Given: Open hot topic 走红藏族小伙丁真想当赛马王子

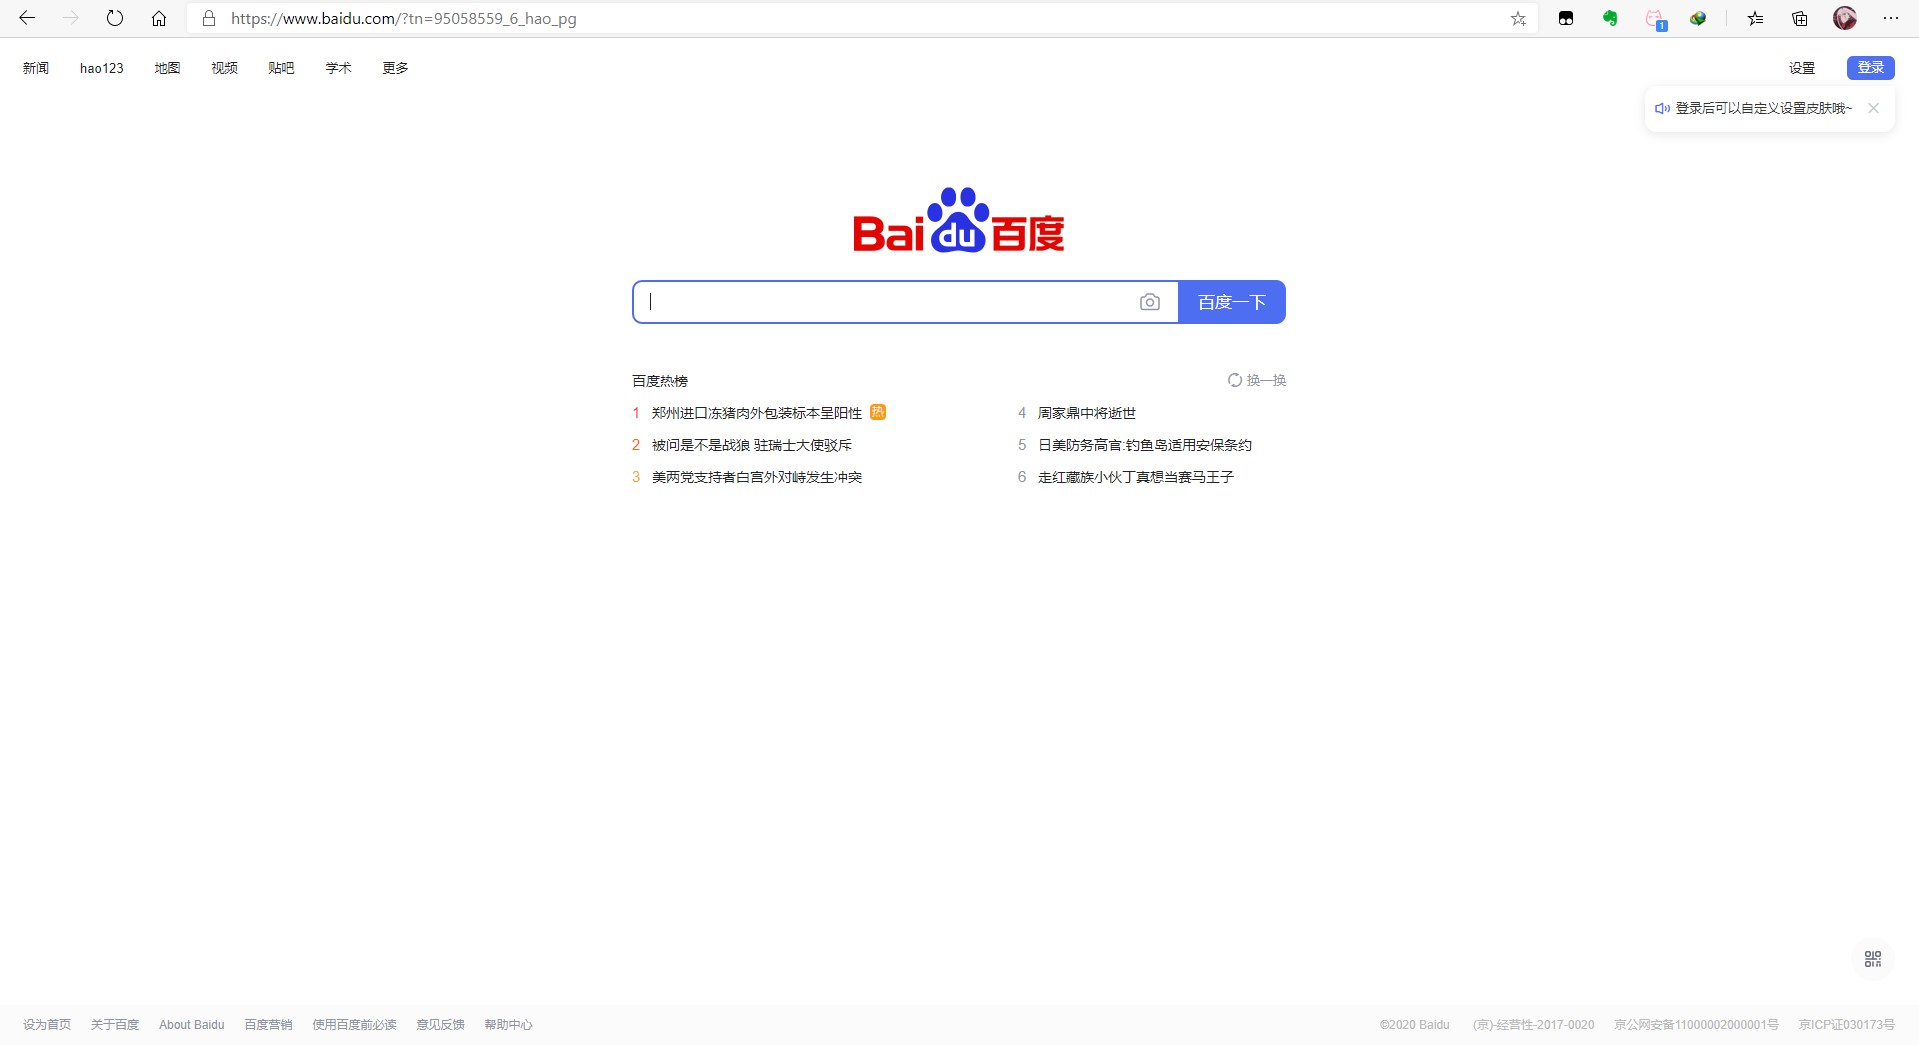Looking at the screenshot, I should click(x=1136, y=477).
